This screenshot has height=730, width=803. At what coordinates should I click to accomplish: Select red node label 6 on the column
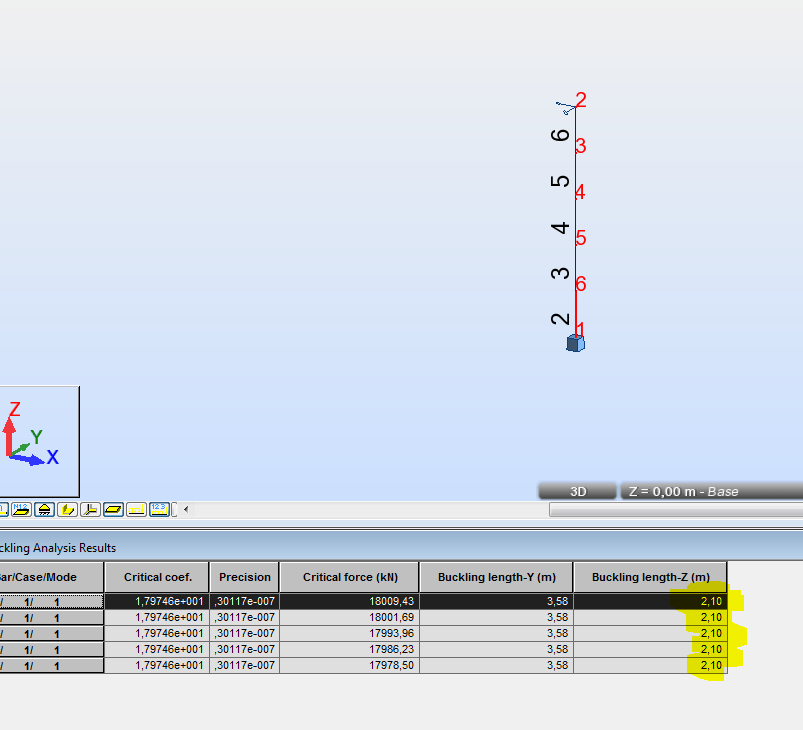[x=581, y=284]
